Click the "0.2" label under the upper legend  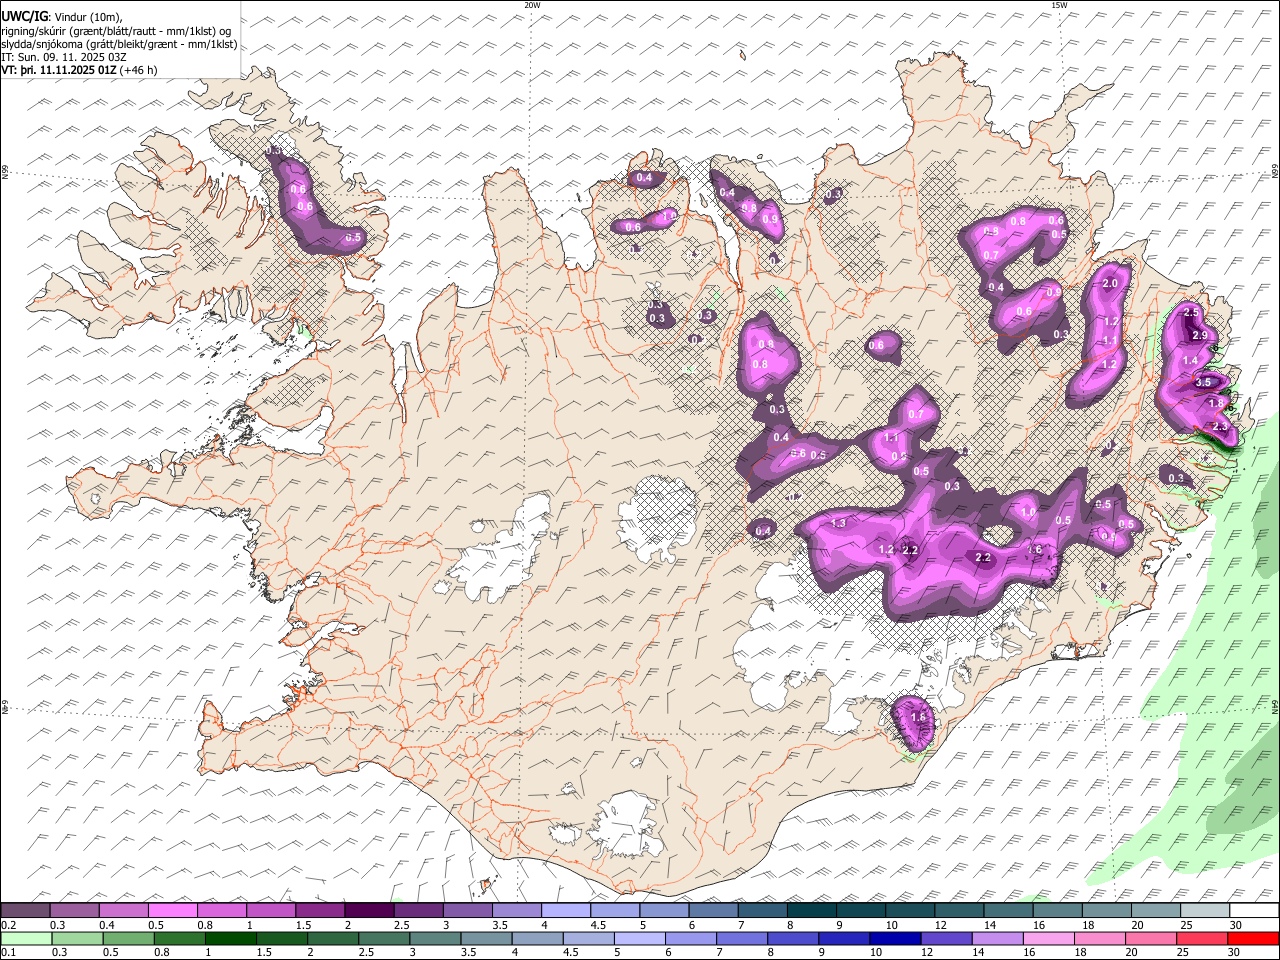9,925
